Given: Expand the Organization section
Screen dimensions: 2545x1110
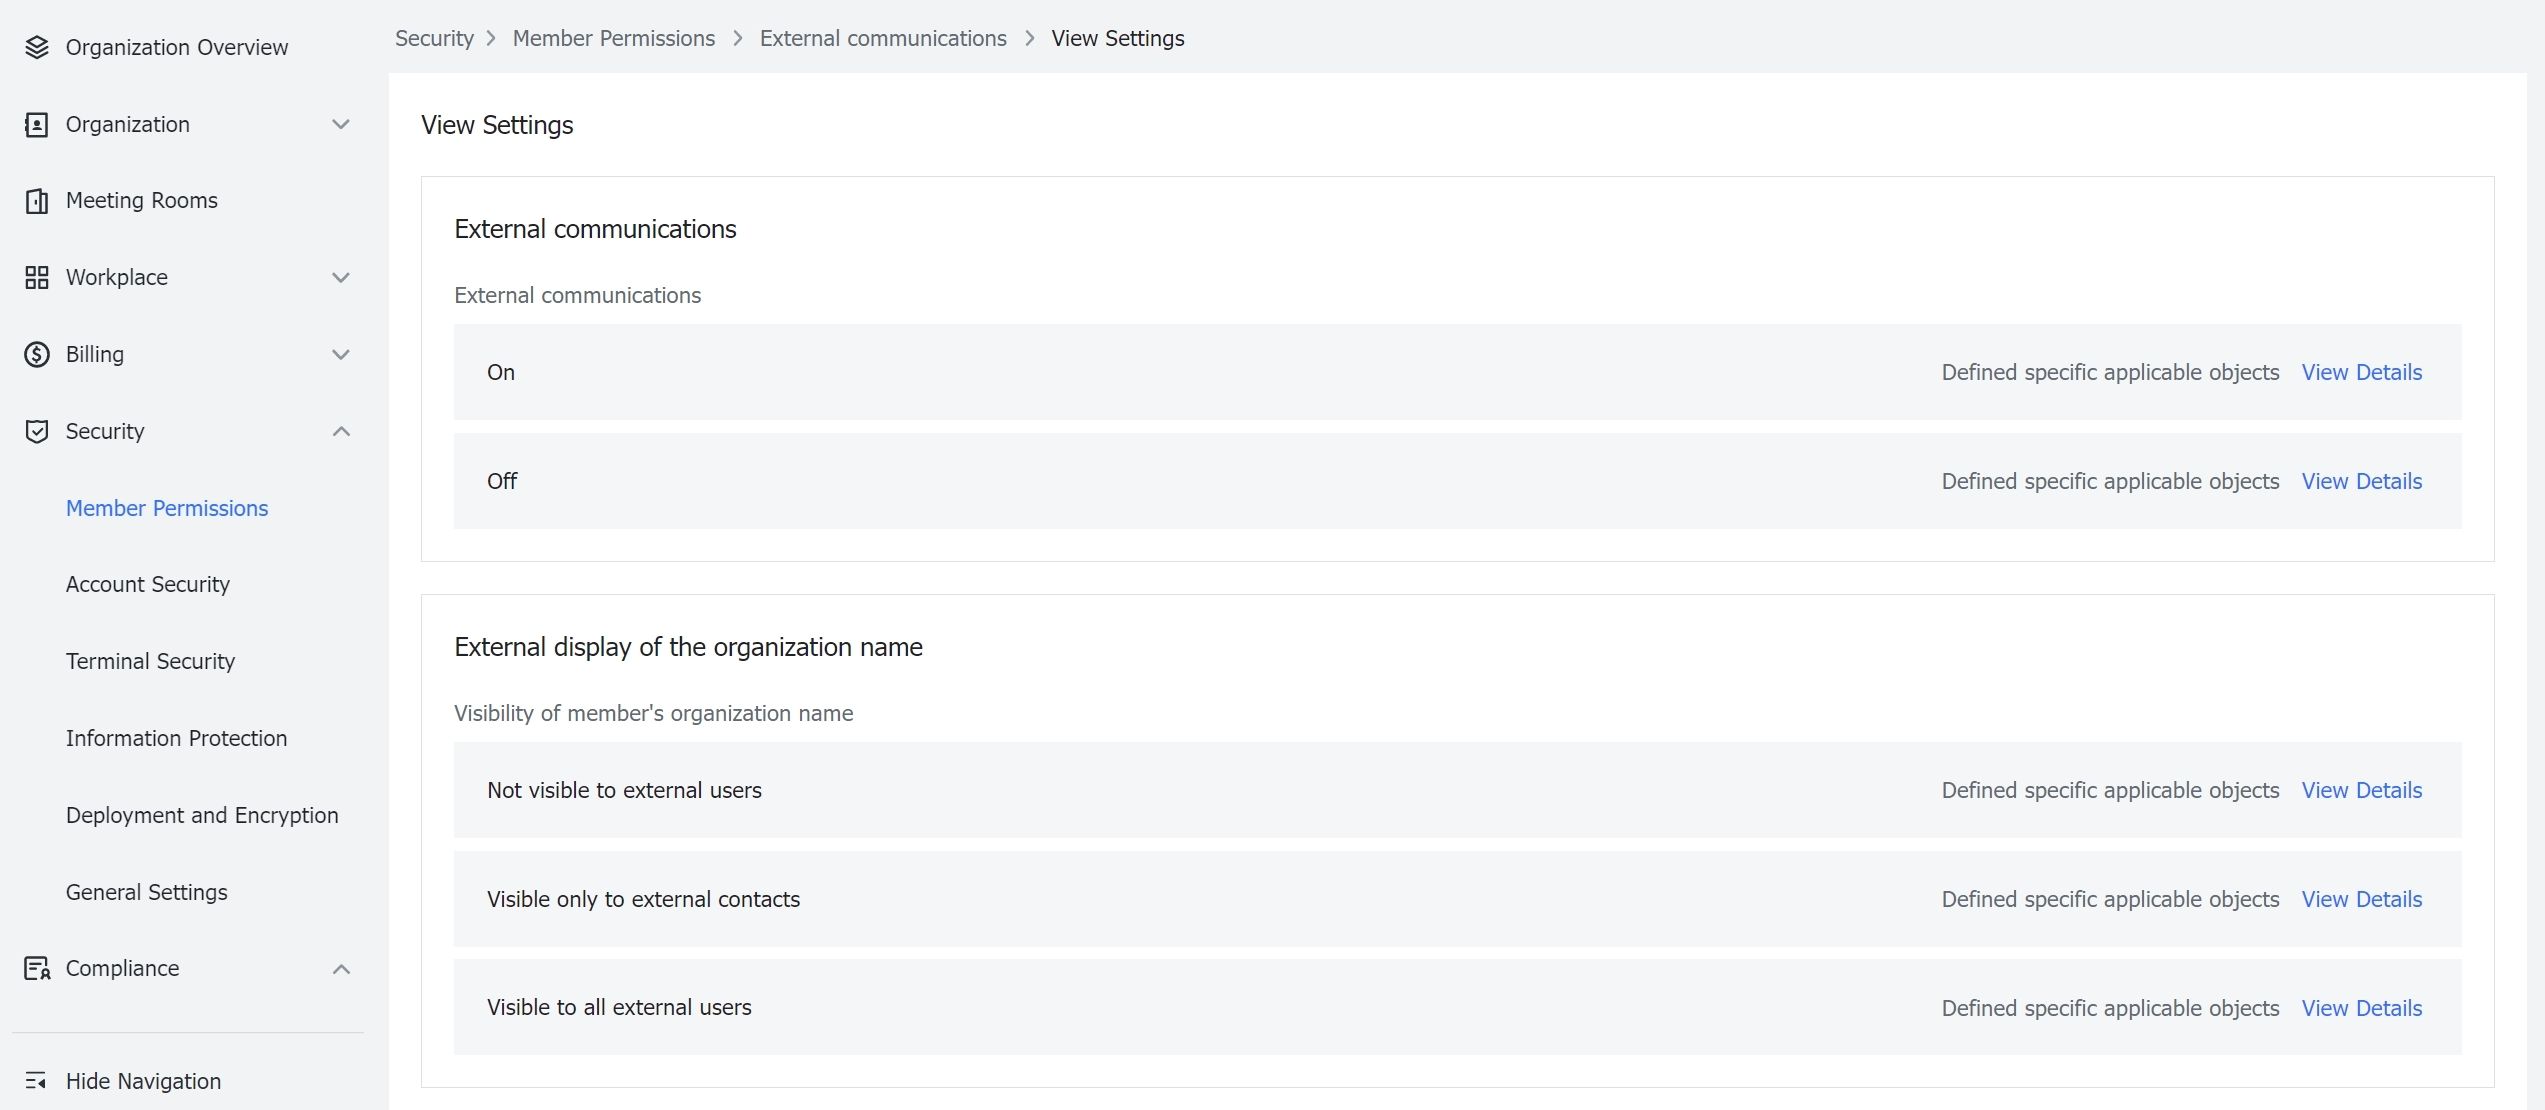Looking at the screenshot, I should pyautogui.click(x=341, y=124).
